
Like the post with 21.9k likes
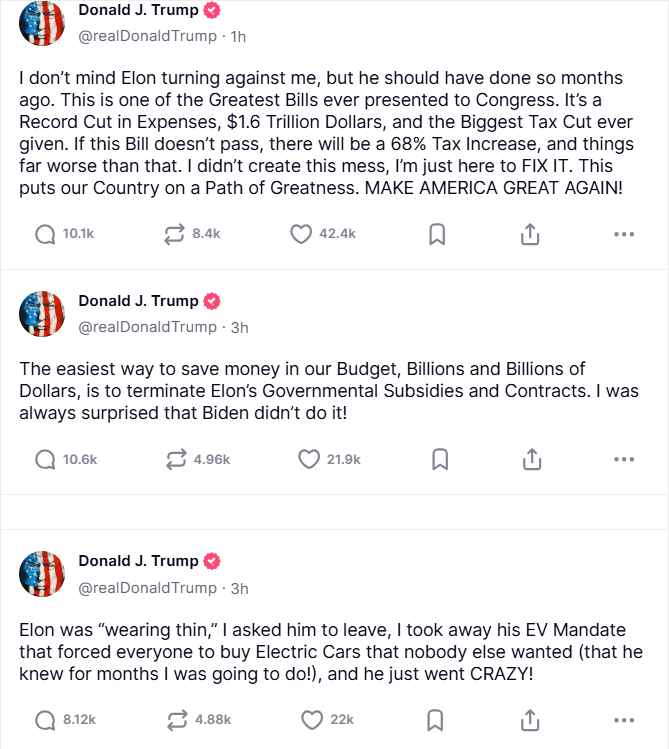[310, 459]
